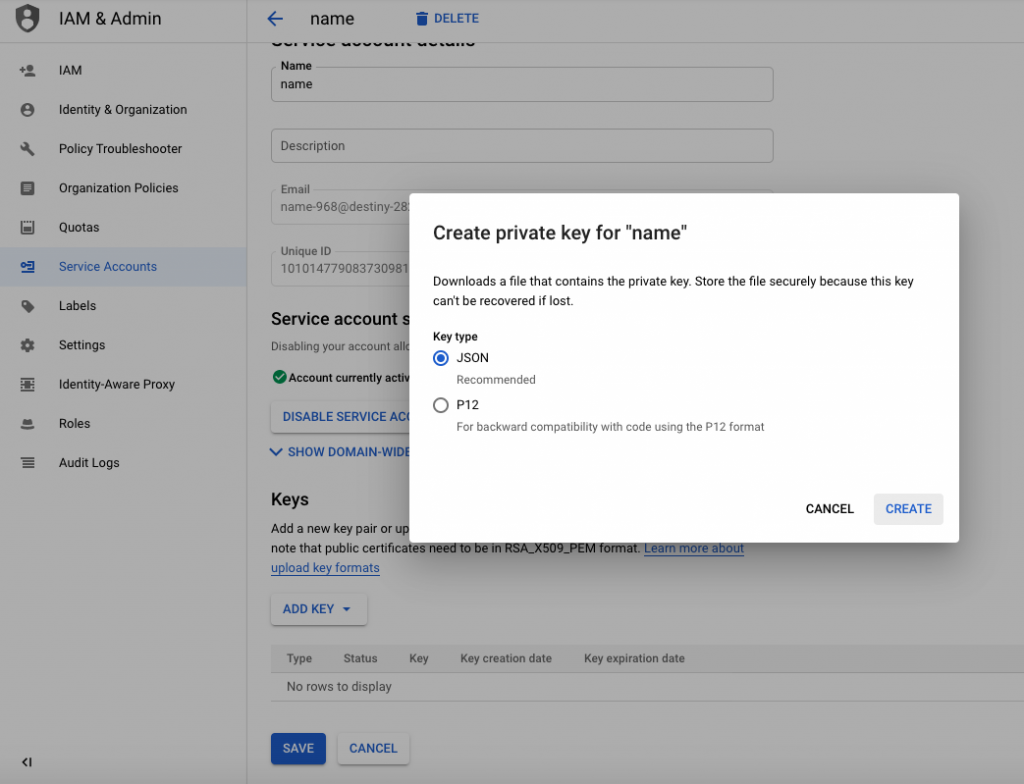
Task: Click the Policy Troubleshooter wrench icon
Action: point(27,149)
